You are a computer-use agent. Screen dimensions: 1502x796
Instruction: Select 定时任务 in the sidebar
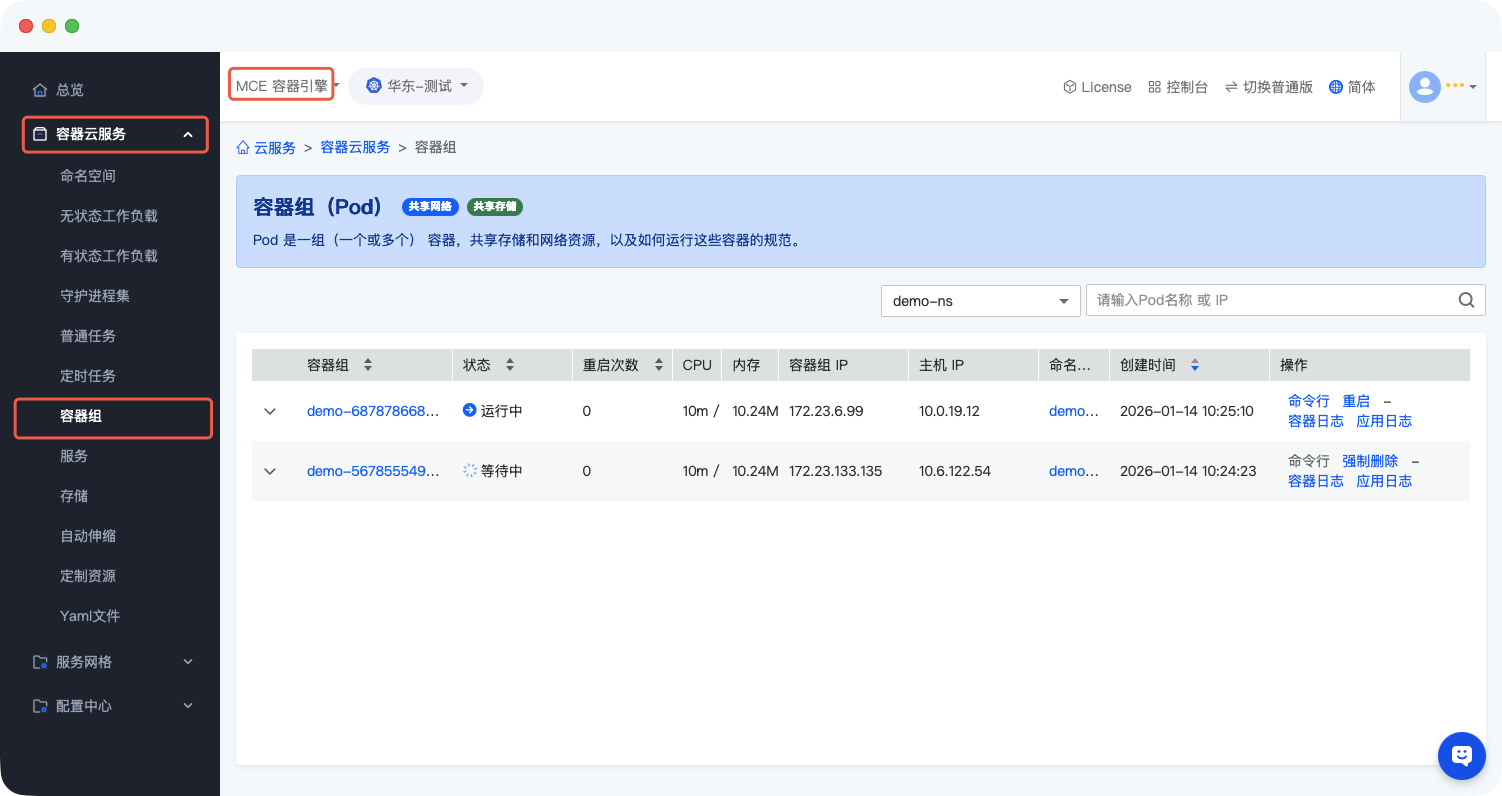(88, 376)
